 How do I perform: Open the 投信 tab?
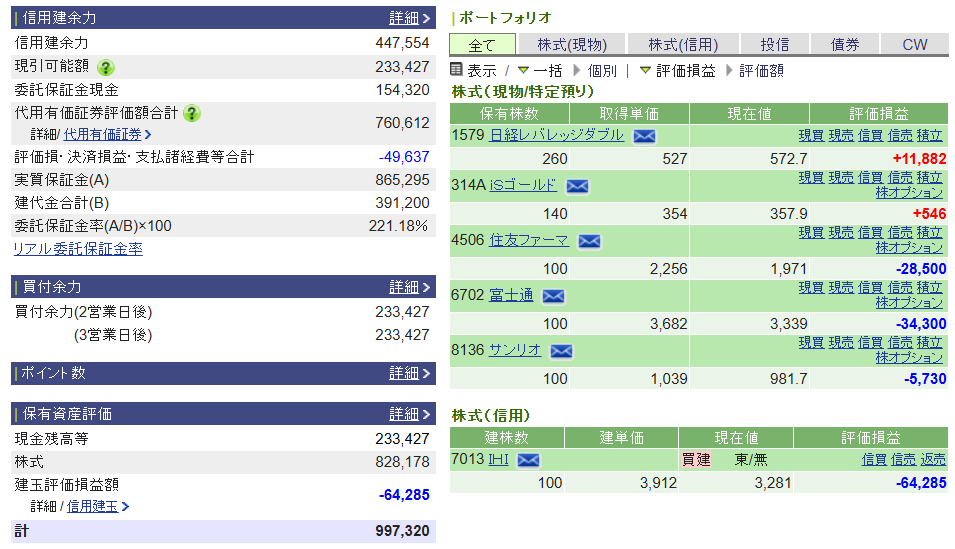[774, 44]
